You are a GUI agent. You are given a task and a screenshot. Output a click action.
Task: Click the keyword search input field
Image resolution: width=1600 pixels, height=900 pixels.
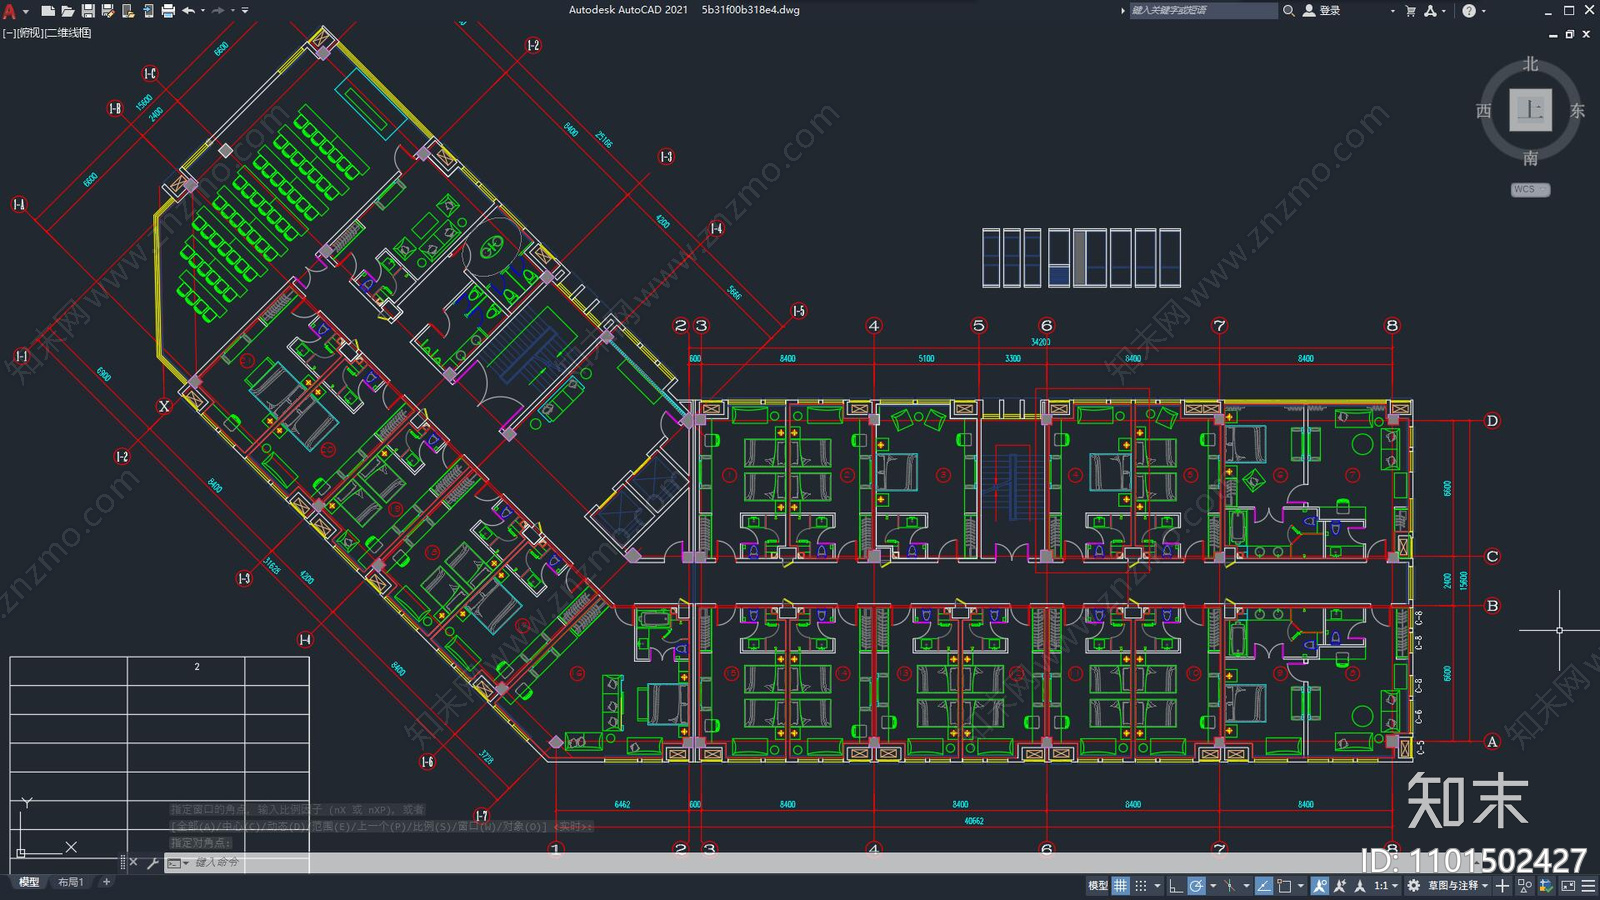coord(1203,11)
